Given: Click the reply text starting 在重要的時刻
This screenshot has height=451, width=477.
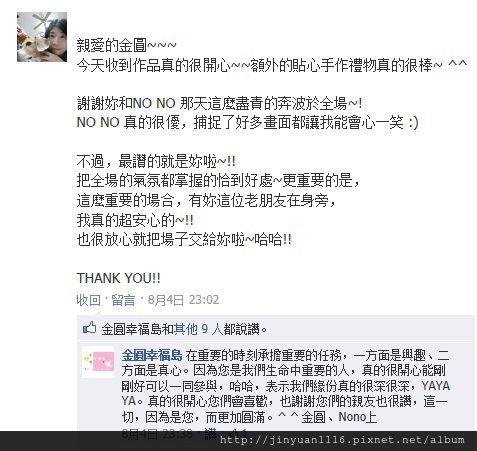Looking at the screenshot, I should click(x=285, y=387).
